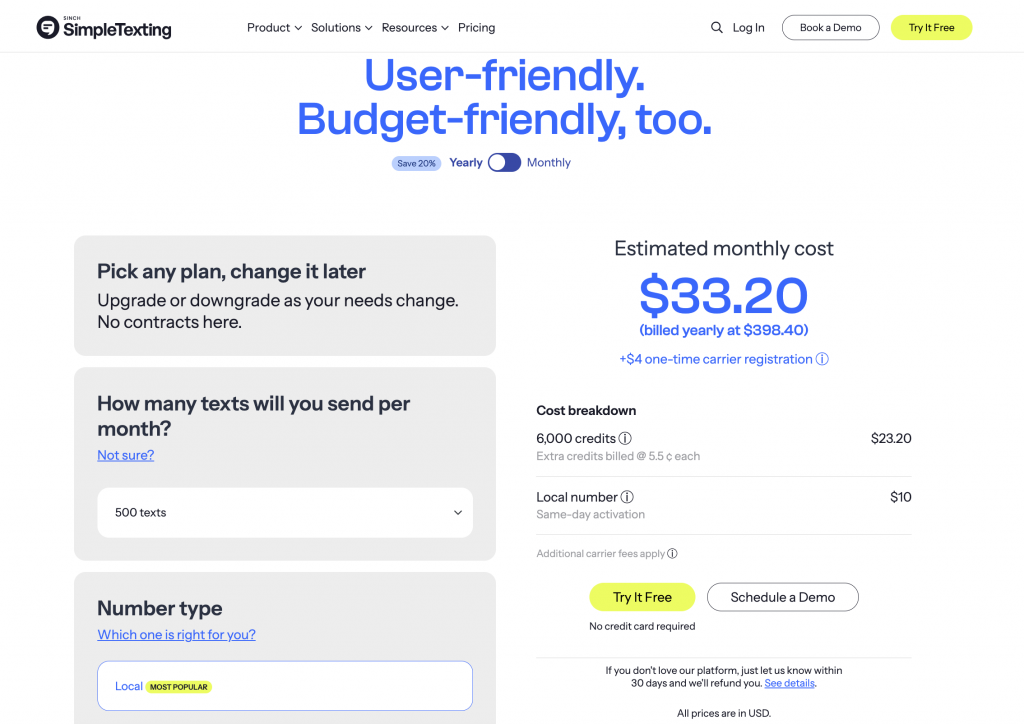
Task: Click the Book a Demo button
Action: (x=830, y=28)
